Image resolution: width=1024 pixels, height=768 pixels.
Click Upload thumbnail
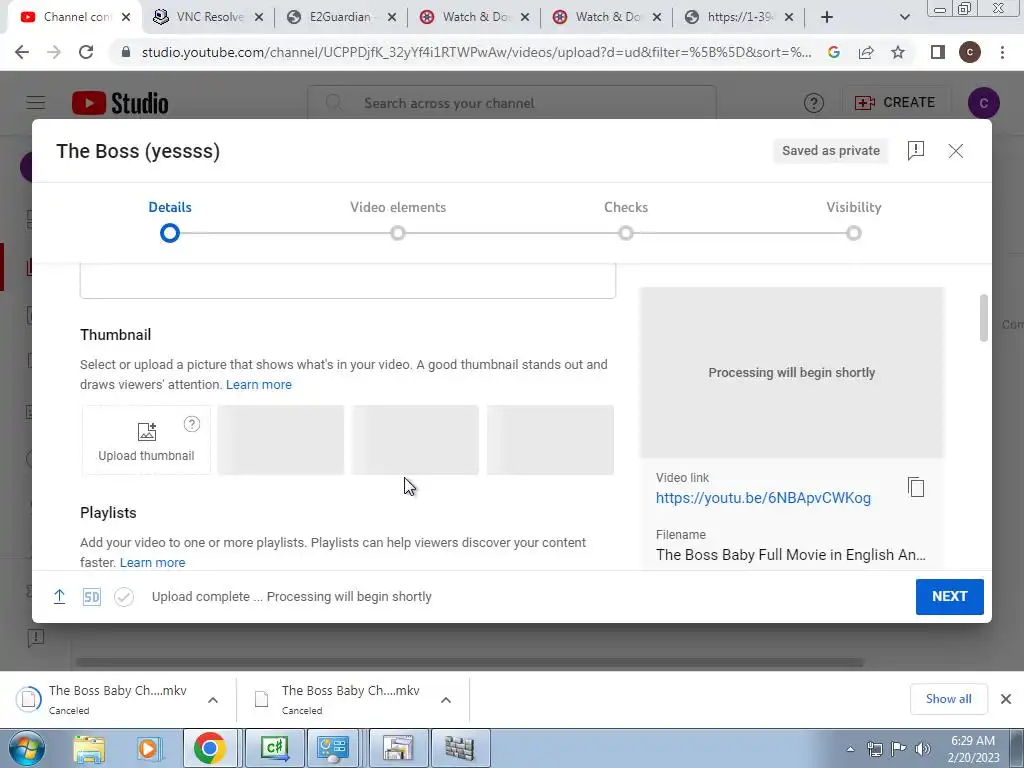[x=146, y=440]
